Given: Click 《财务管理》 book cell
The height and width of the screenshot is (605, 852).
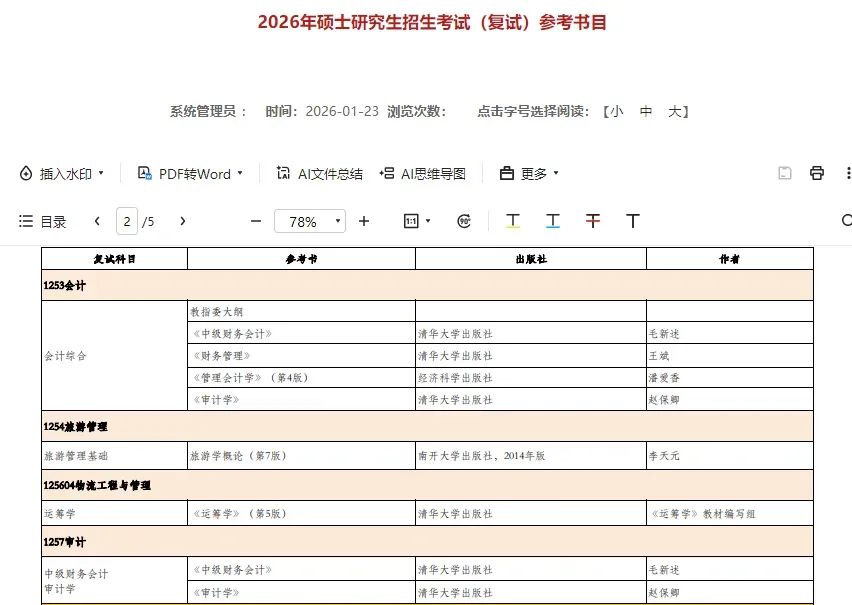Looking at the screenshot, I should (302, 355).
